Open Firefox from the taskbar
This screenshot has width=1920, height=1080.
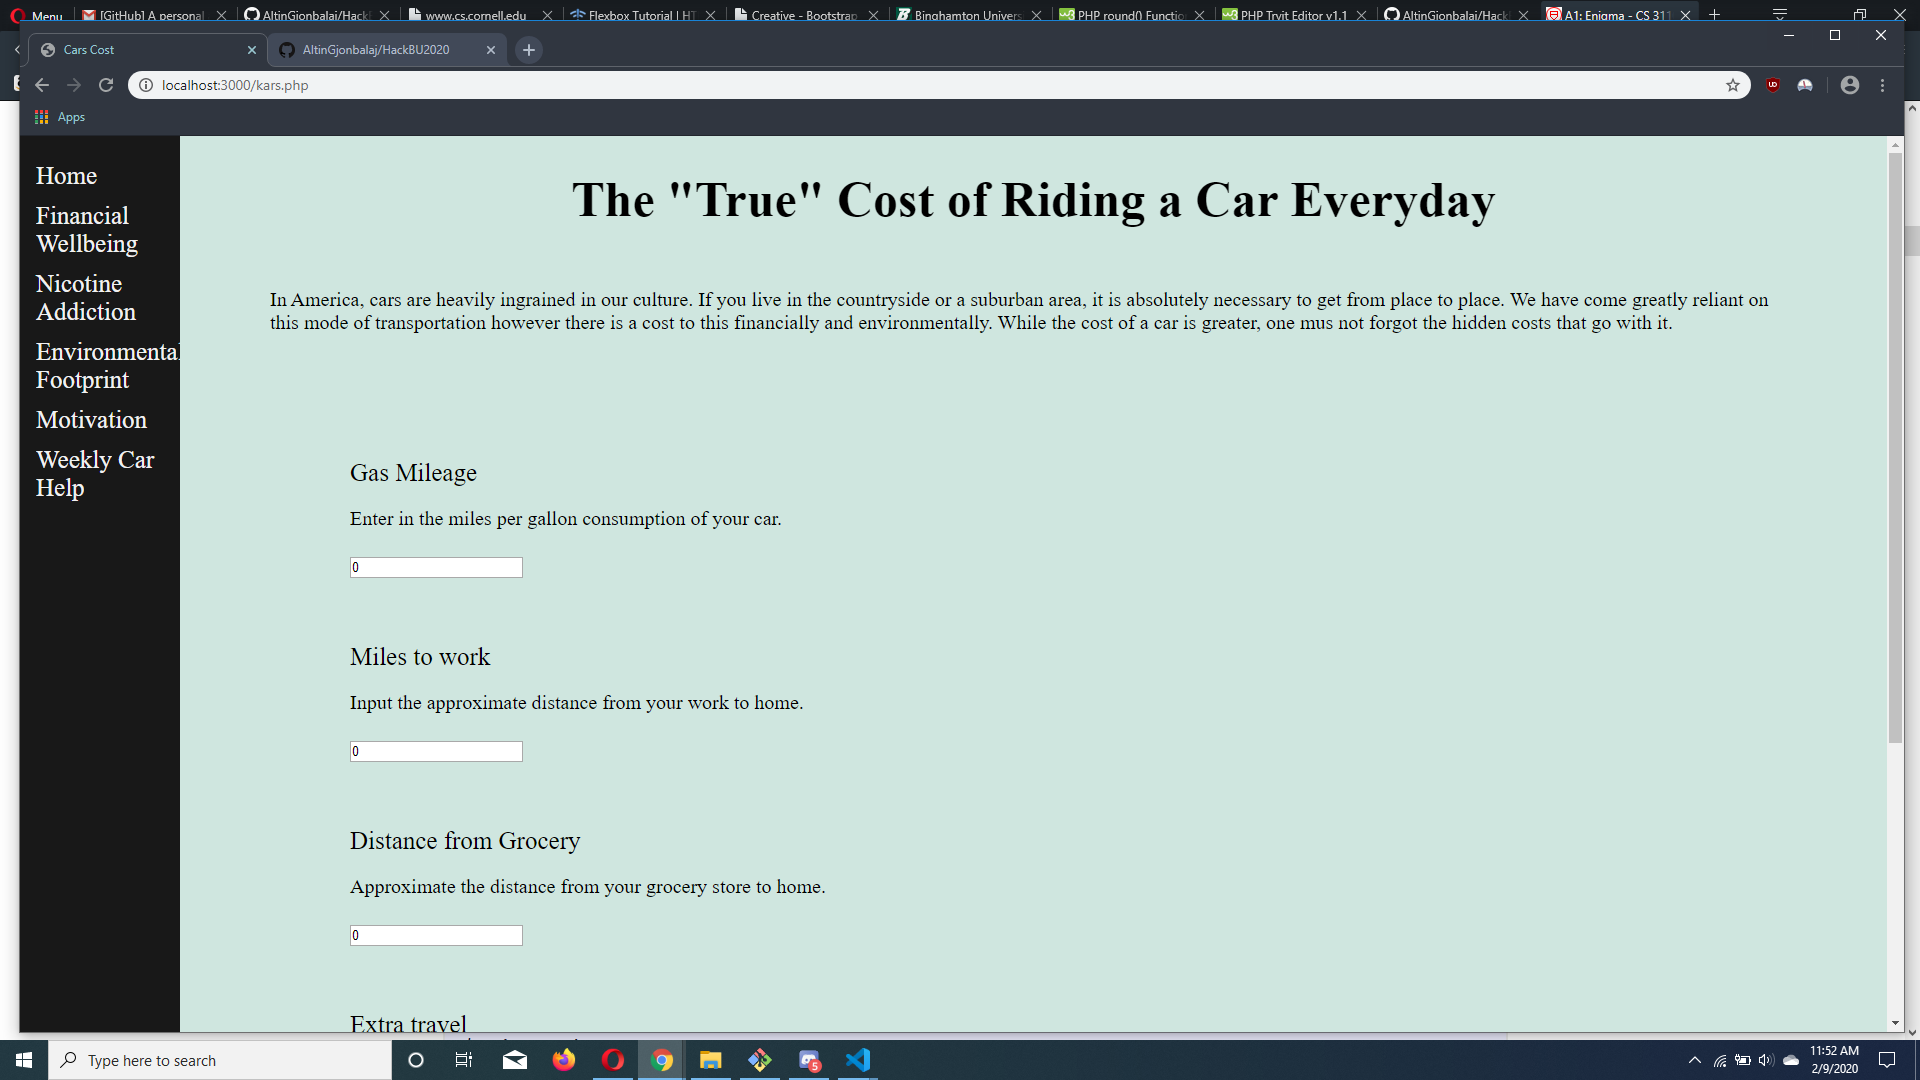564,1060
